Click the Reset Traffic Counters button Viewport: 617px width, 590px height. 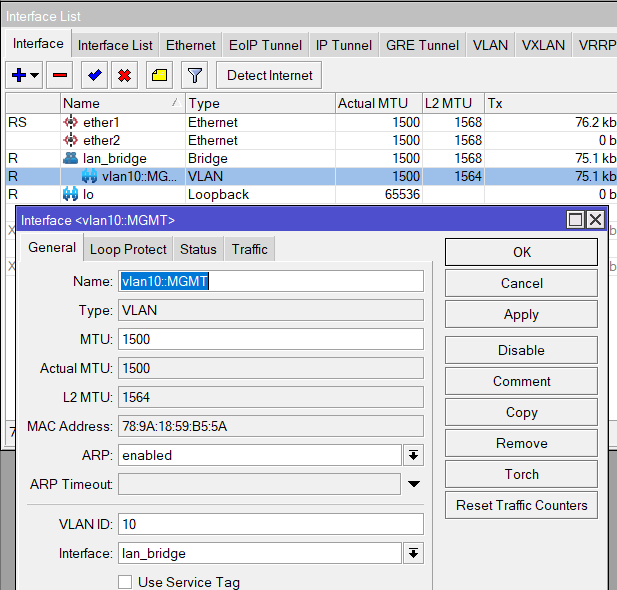(x=521, y=505)
